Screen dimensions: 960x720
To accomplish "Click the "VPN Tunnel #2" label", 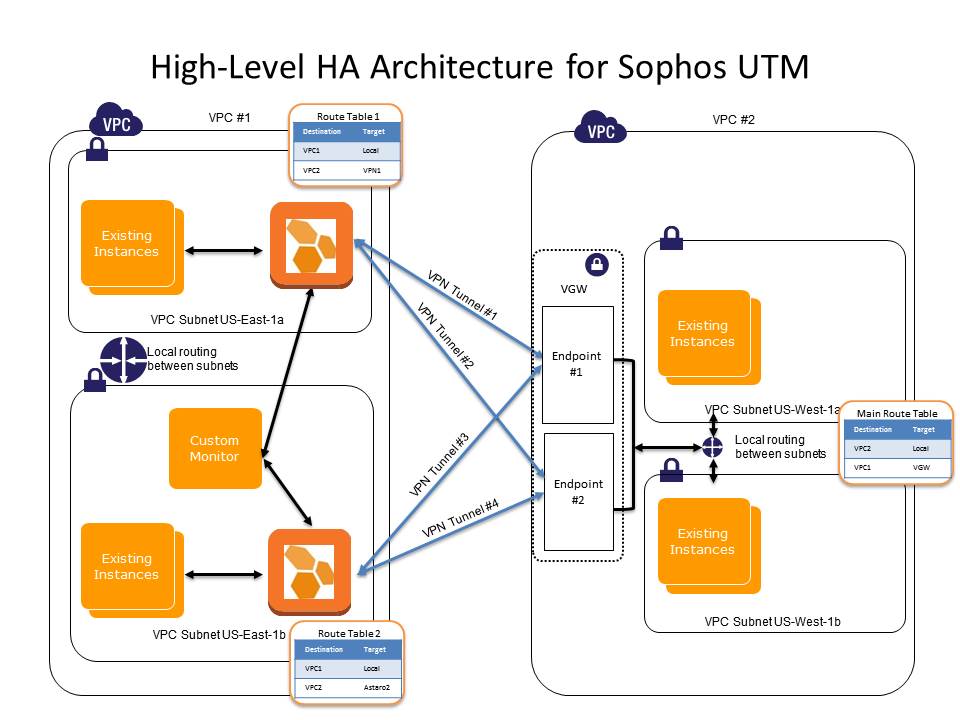I will tap(446, 335).
